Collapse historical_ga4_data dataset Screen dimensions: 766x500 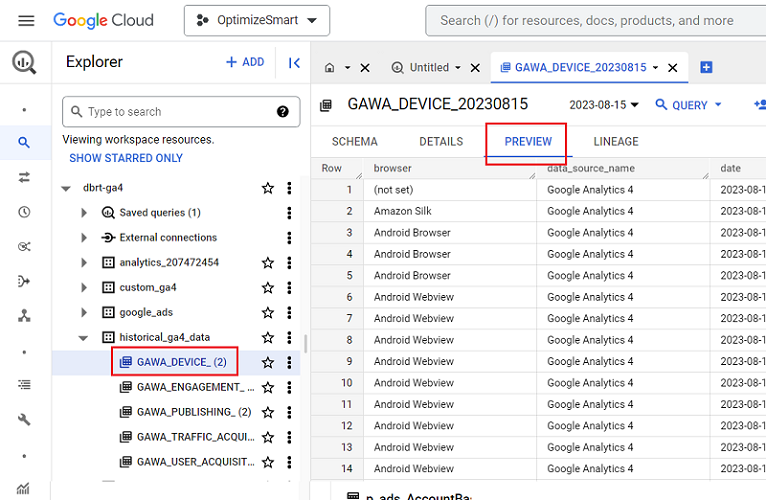(x=84, y=338)
